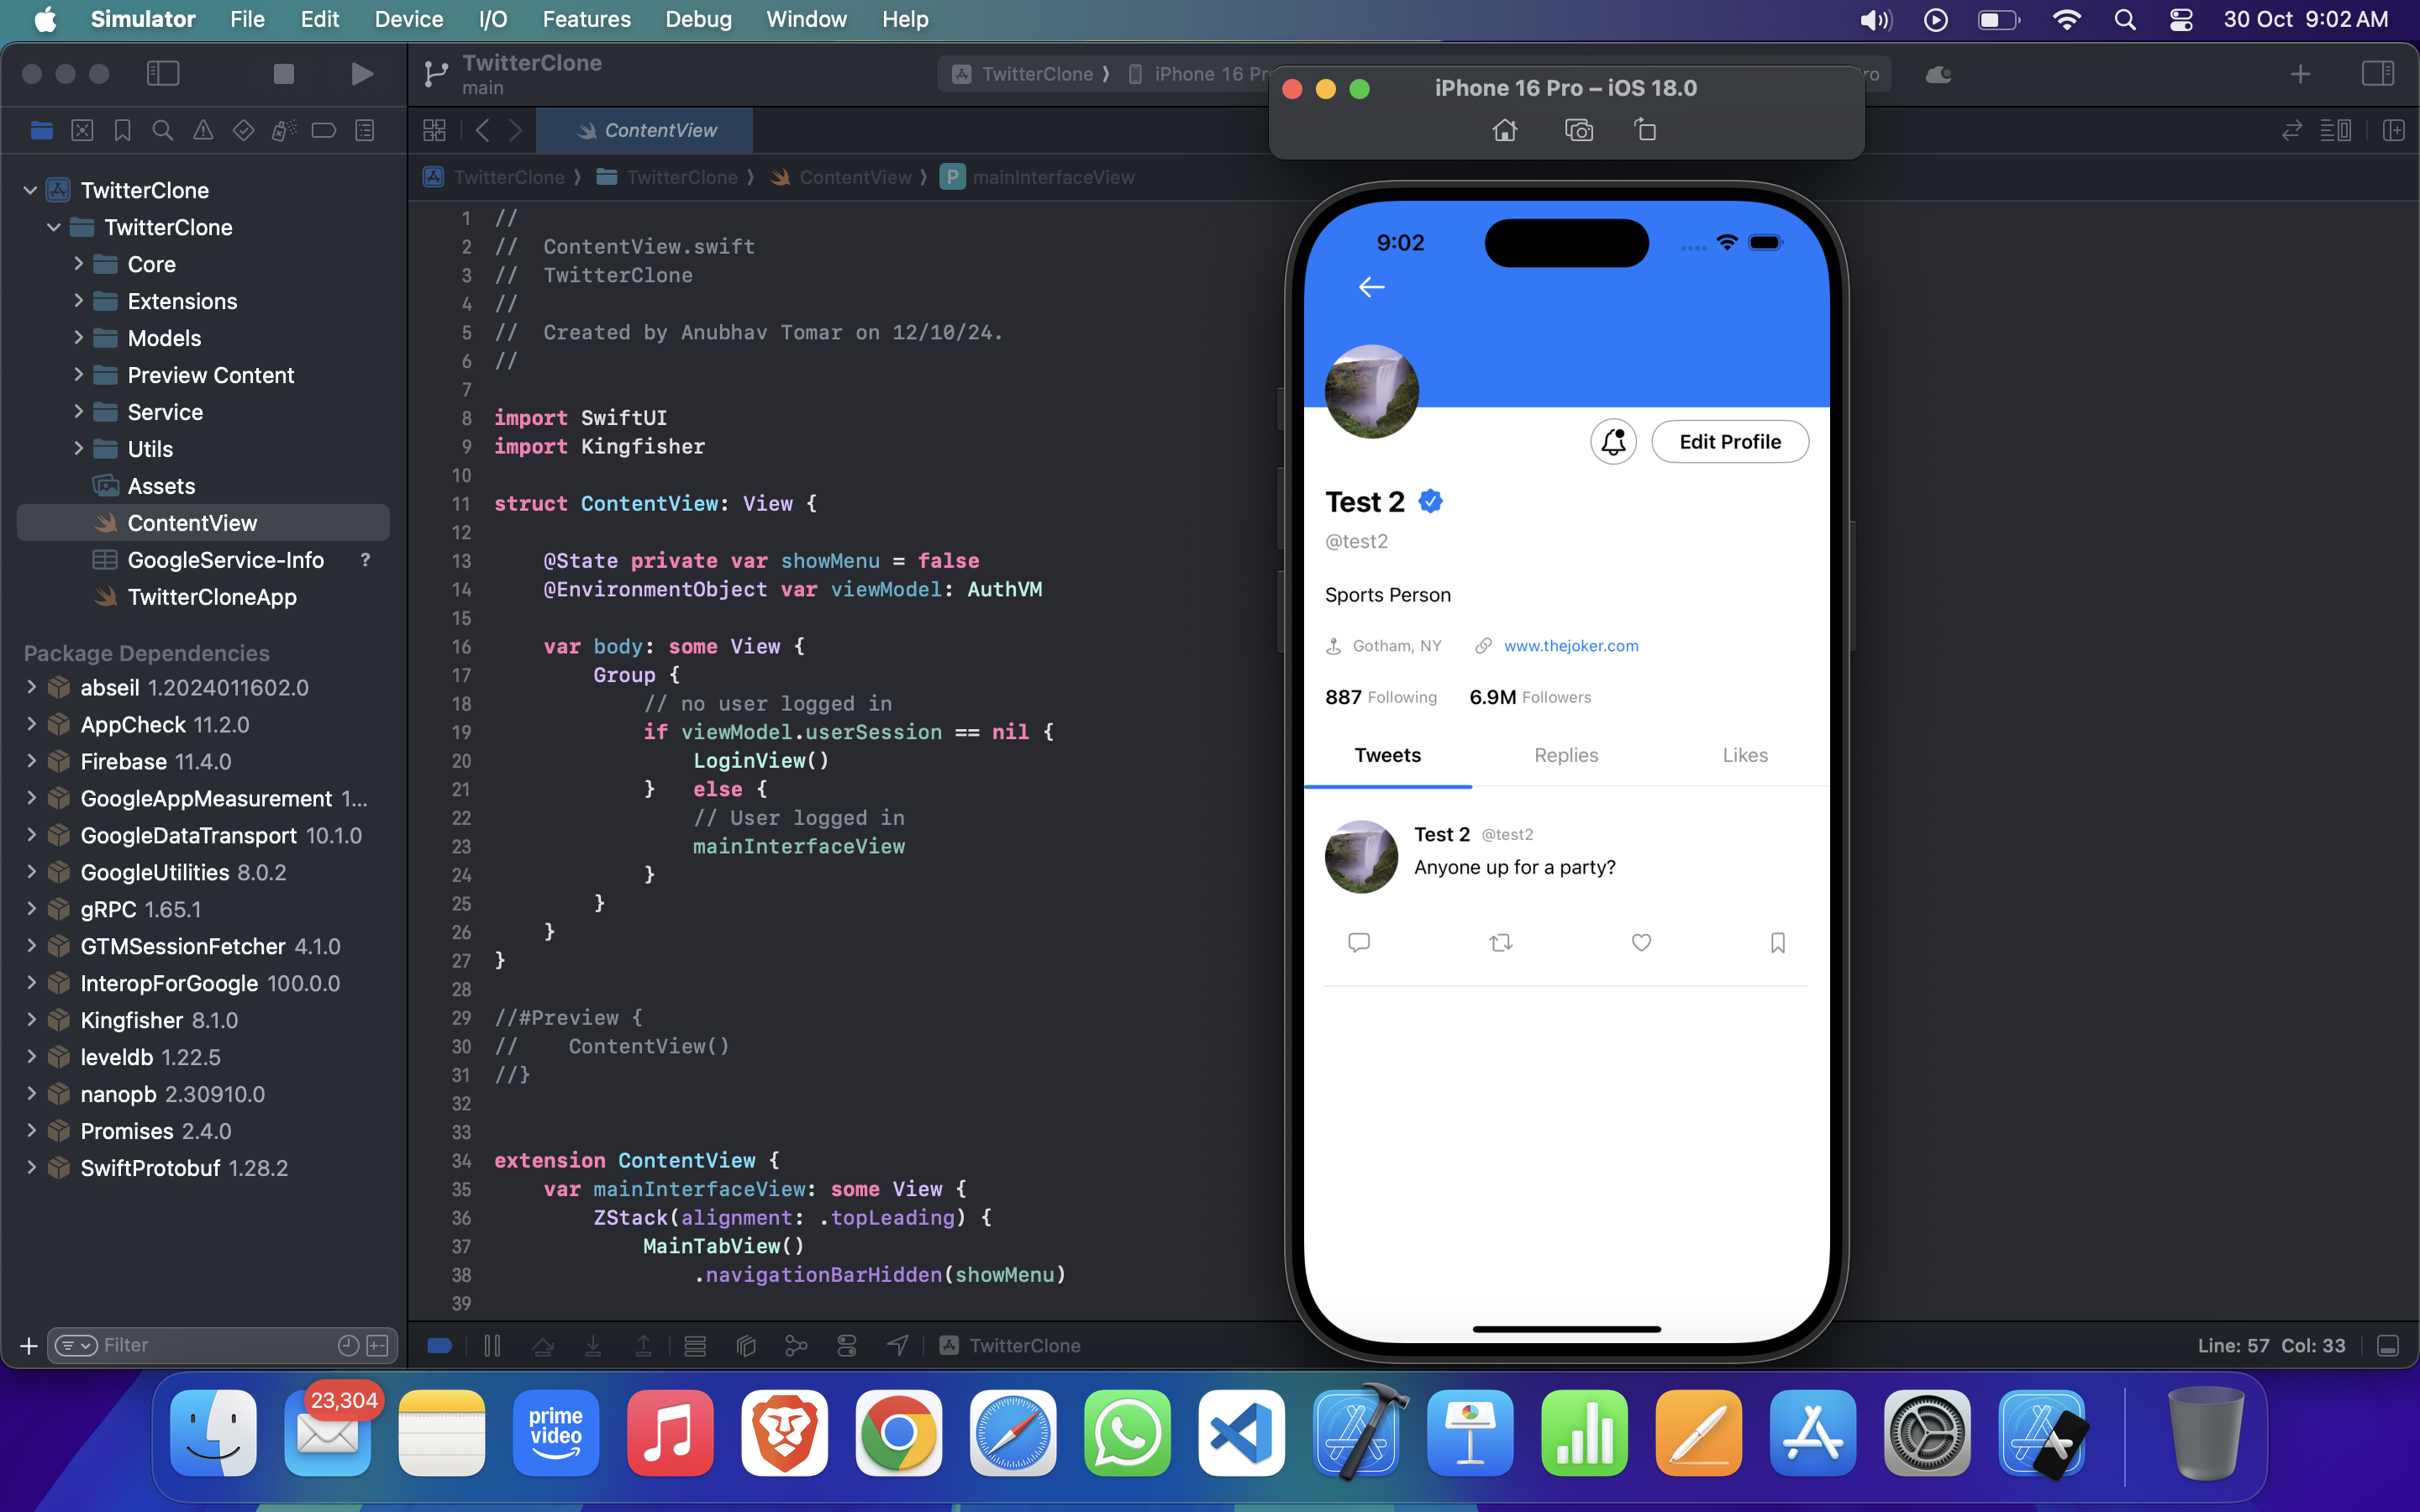Tap the heart like icon on tweet

click(x=1641, y=942)
